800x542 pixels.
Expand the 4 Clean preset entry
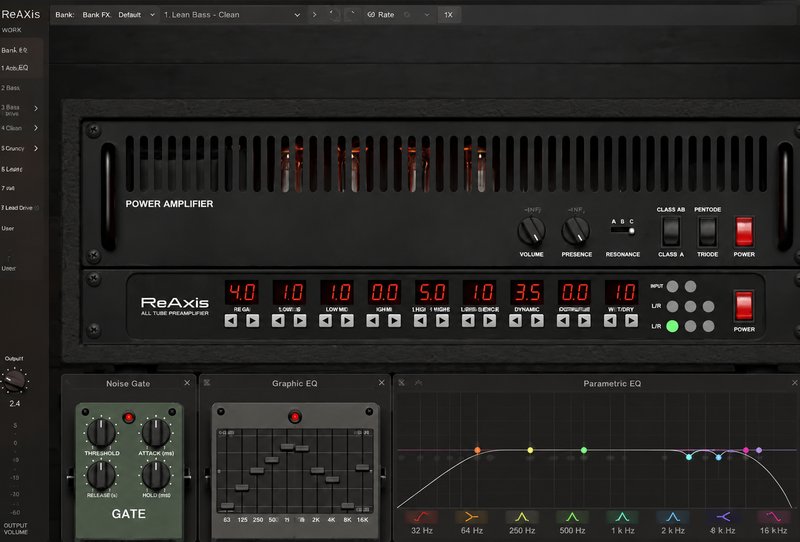click(x=36, y=128)
